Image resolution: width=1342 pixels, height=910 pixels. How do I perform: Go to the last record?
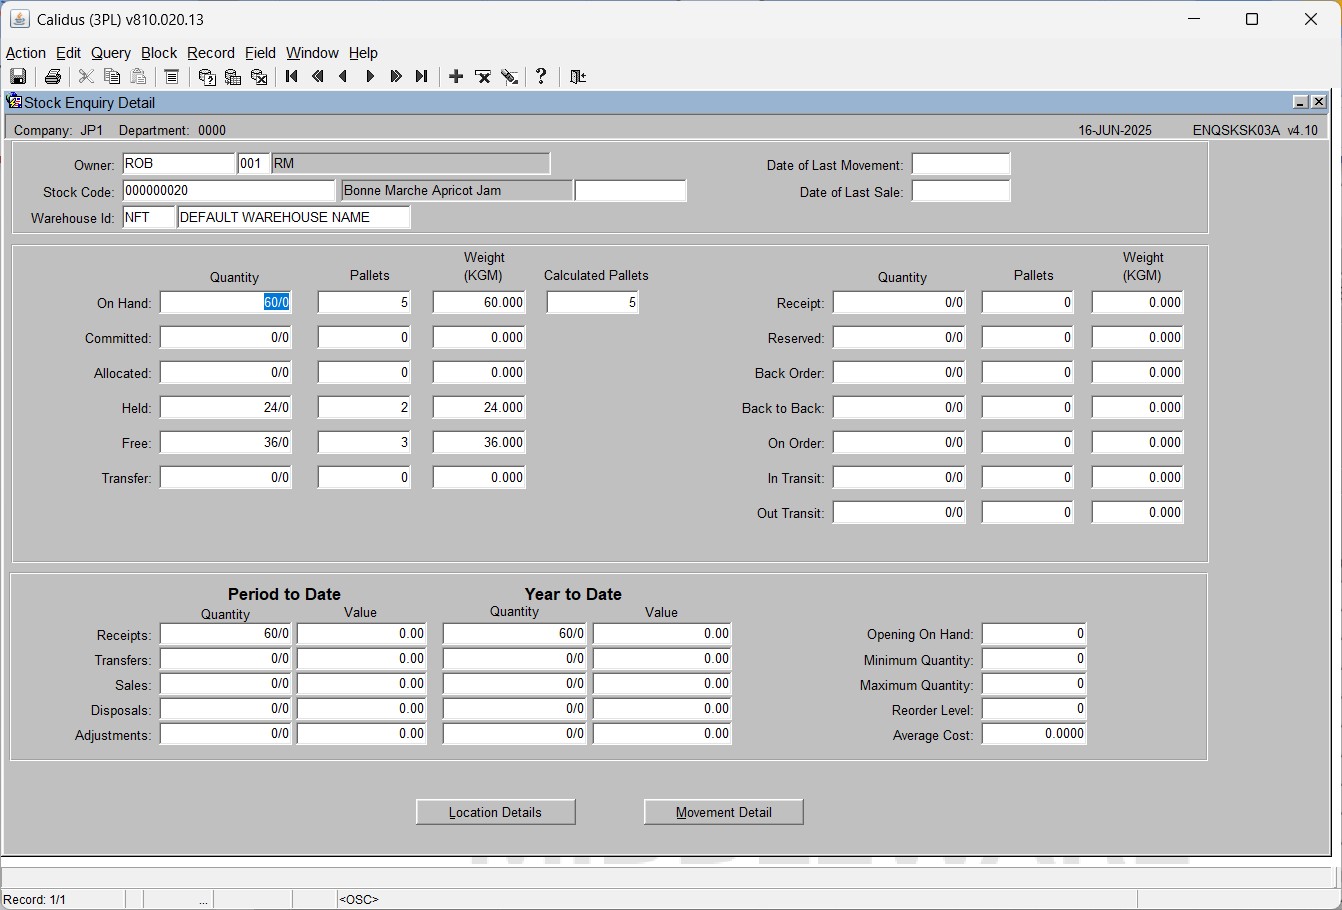click(422, 77)
